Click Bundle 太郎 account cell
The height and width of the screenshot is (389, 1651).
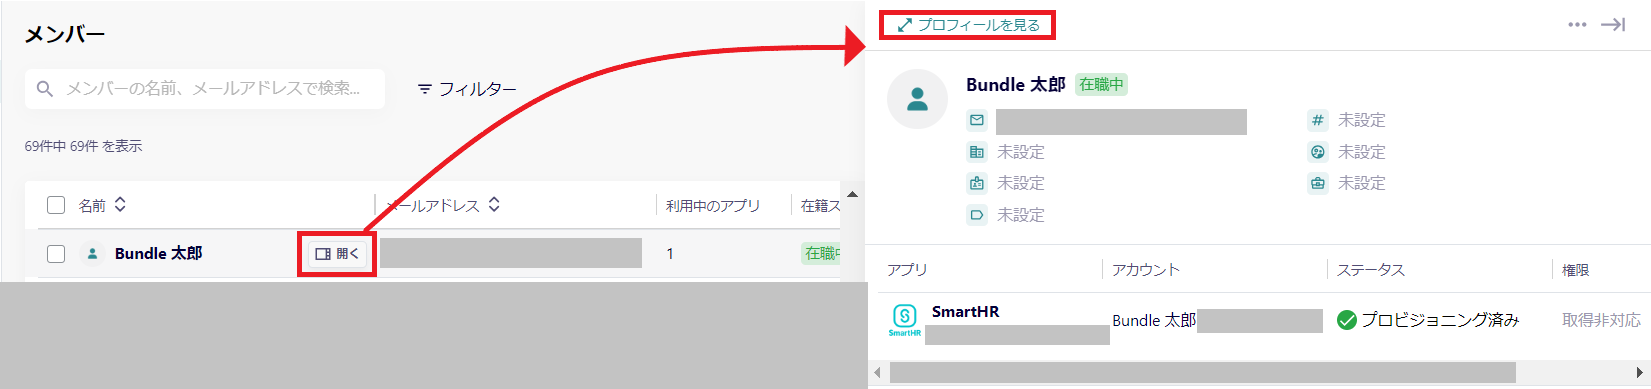click(1154, 321)
